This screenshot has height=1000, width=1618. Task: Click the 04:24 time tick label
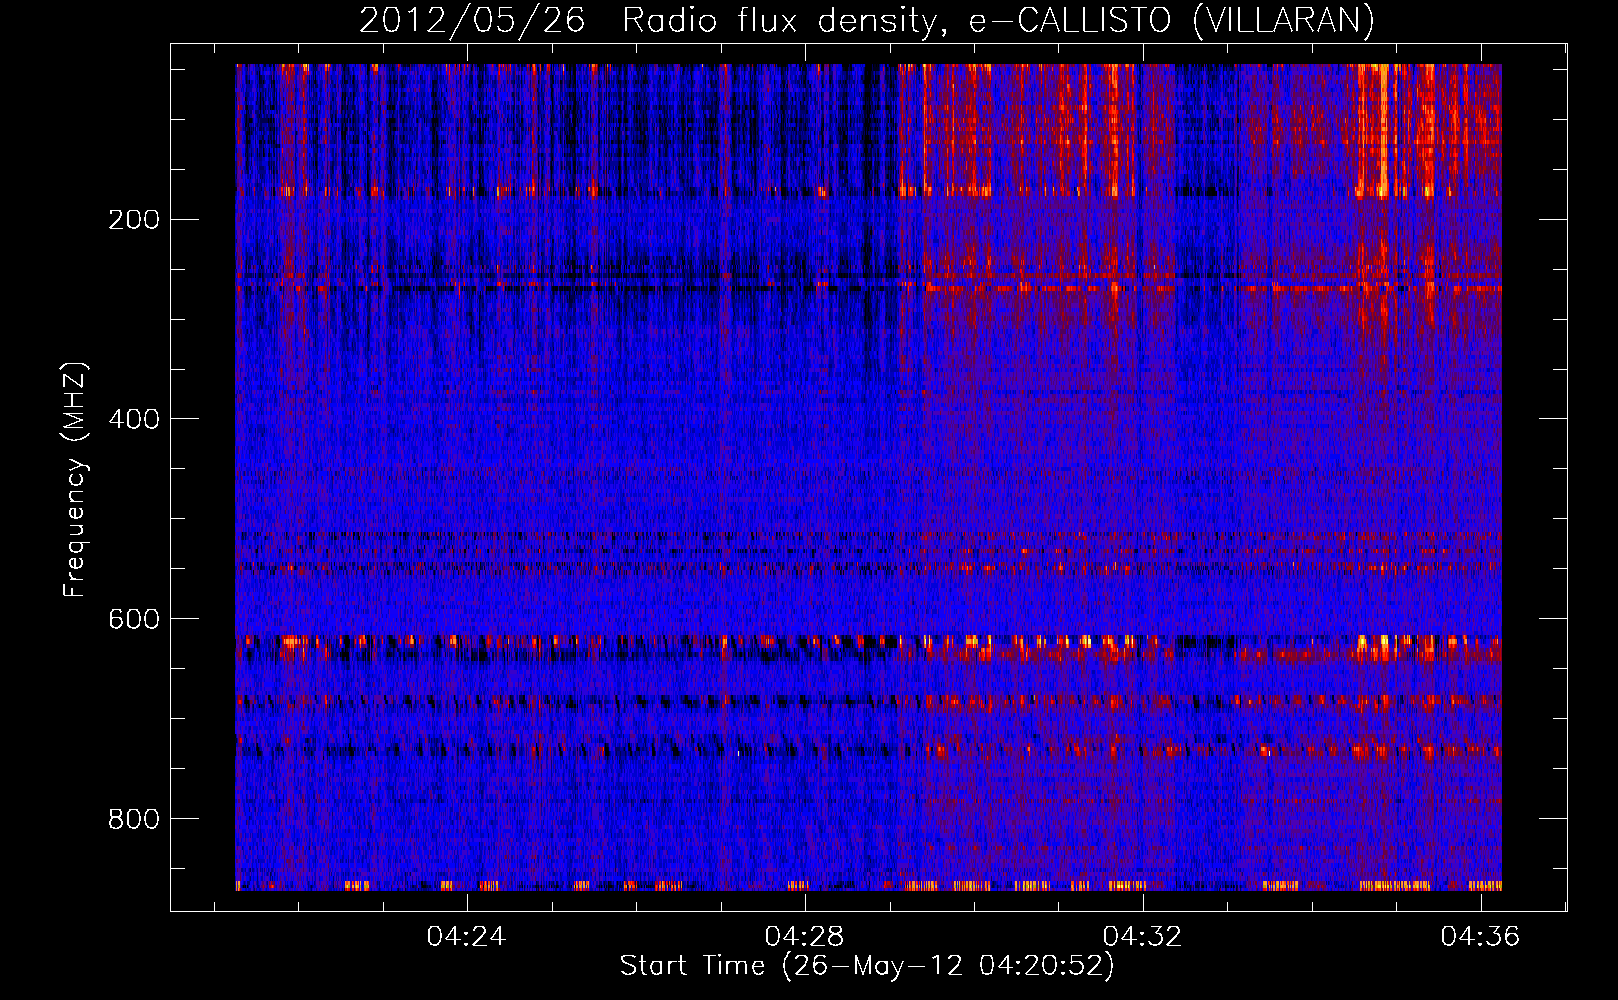(466, 937)
